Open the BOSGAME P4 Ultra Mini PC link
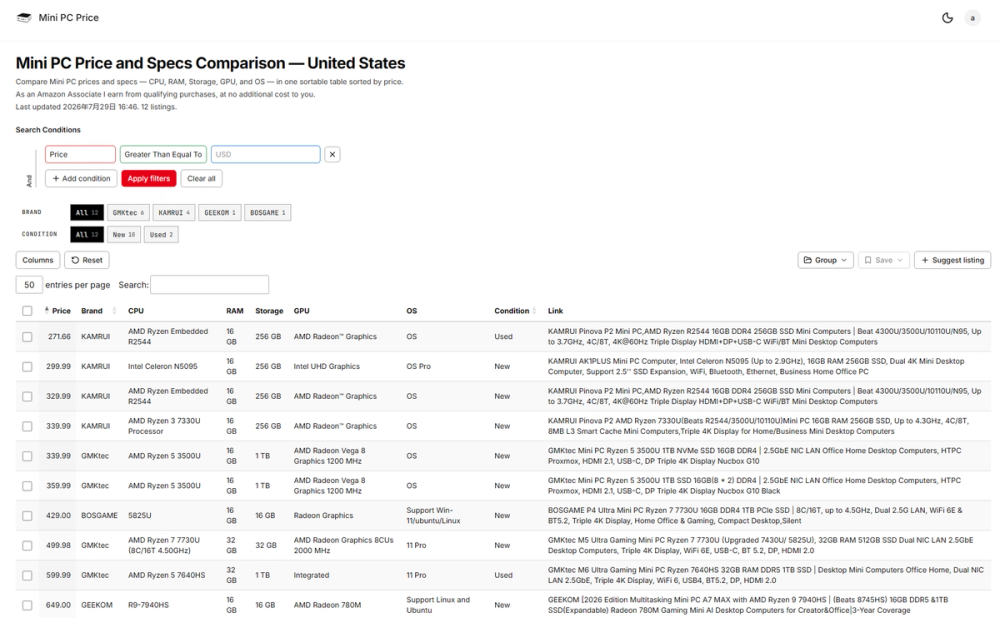Image resolution: width=1000 pixels, height=618 pixels. tap(755, 515)
